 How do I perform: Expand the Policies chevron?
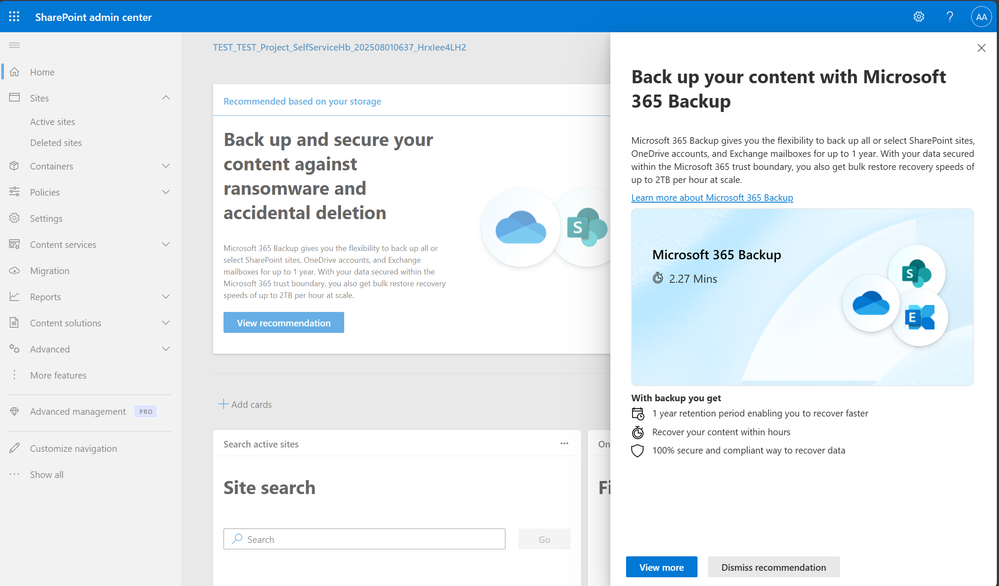(x=166, y=192)
